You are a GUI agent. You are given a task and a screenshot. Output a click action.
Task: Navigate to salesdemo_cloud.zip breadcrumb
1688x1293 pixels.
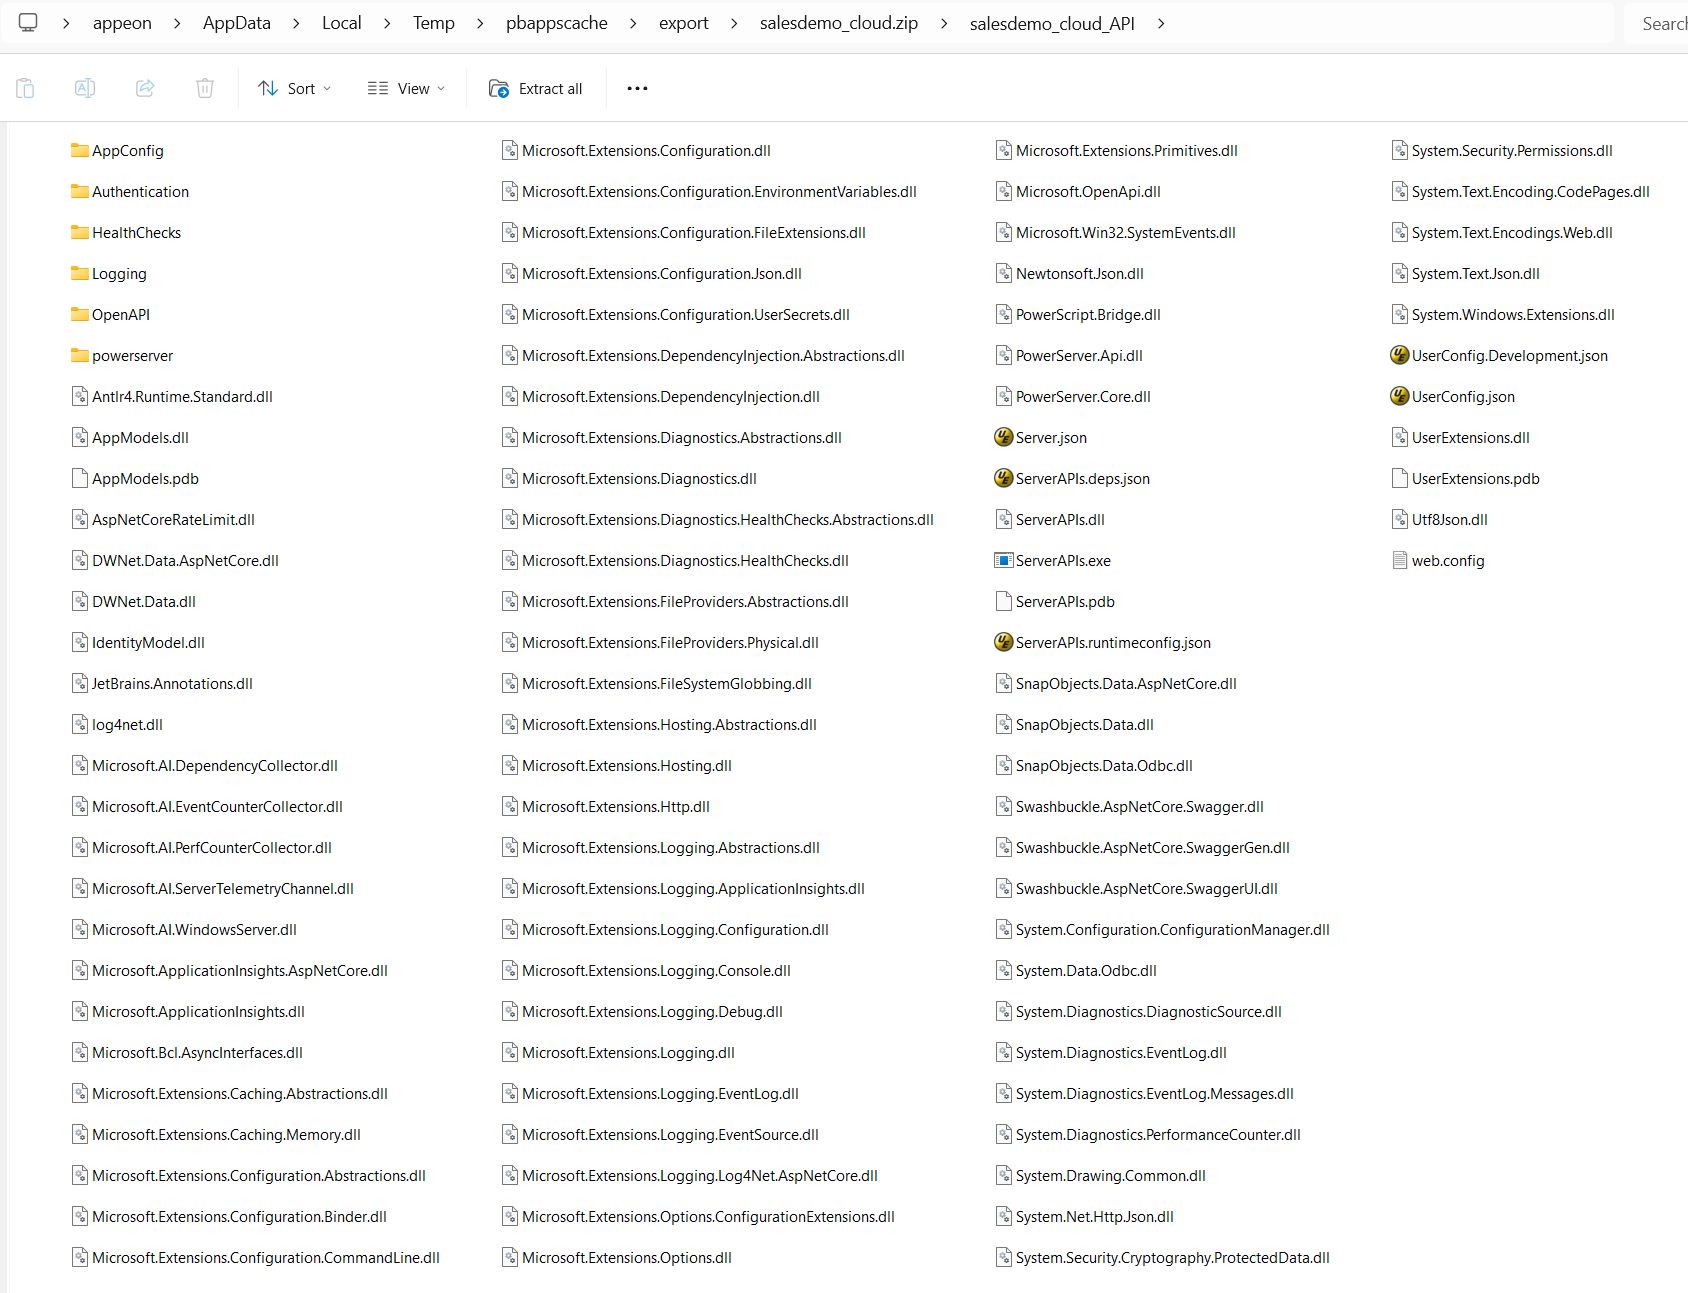tap(838, 23)
